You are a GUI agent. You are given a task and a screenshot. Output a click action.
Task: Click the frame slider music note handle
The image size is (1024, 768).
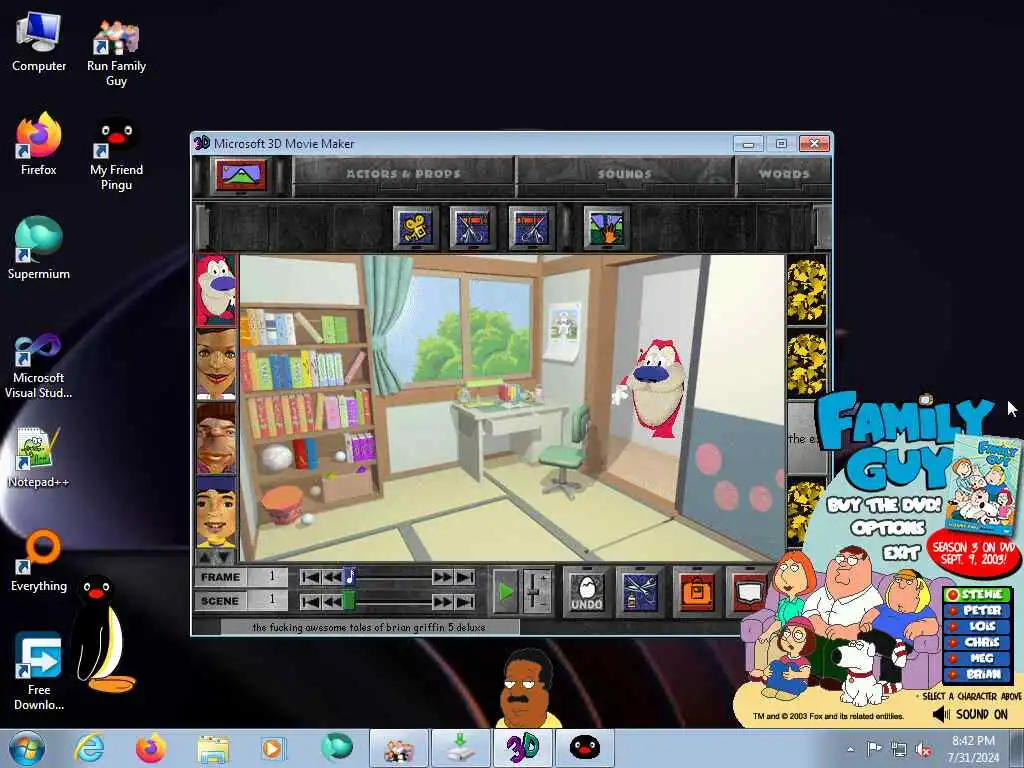point(349,577)
